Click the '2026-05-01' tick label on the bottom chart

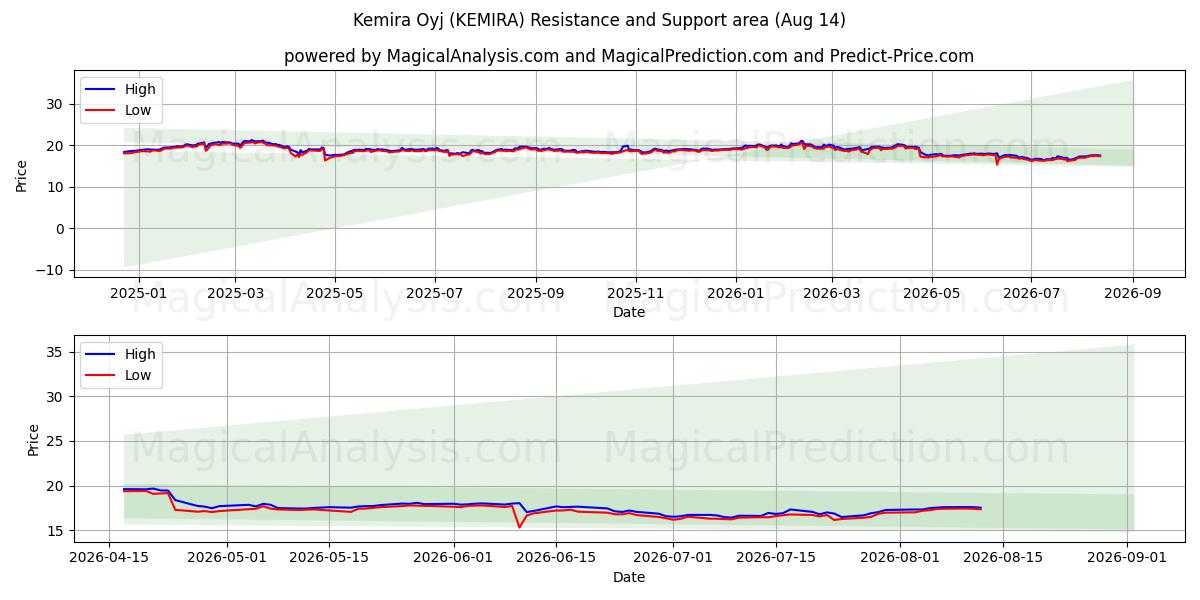click(225, 559)
